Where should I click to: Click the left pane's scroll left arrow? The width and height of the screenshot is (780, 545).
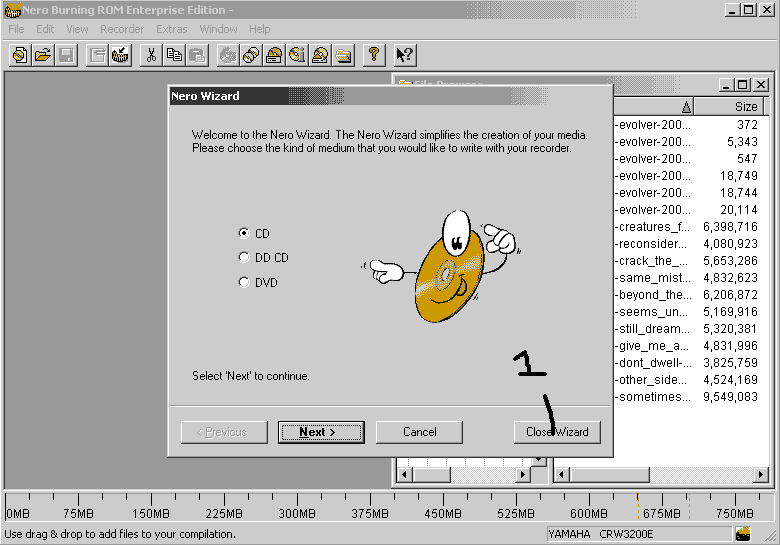(404, 475)
